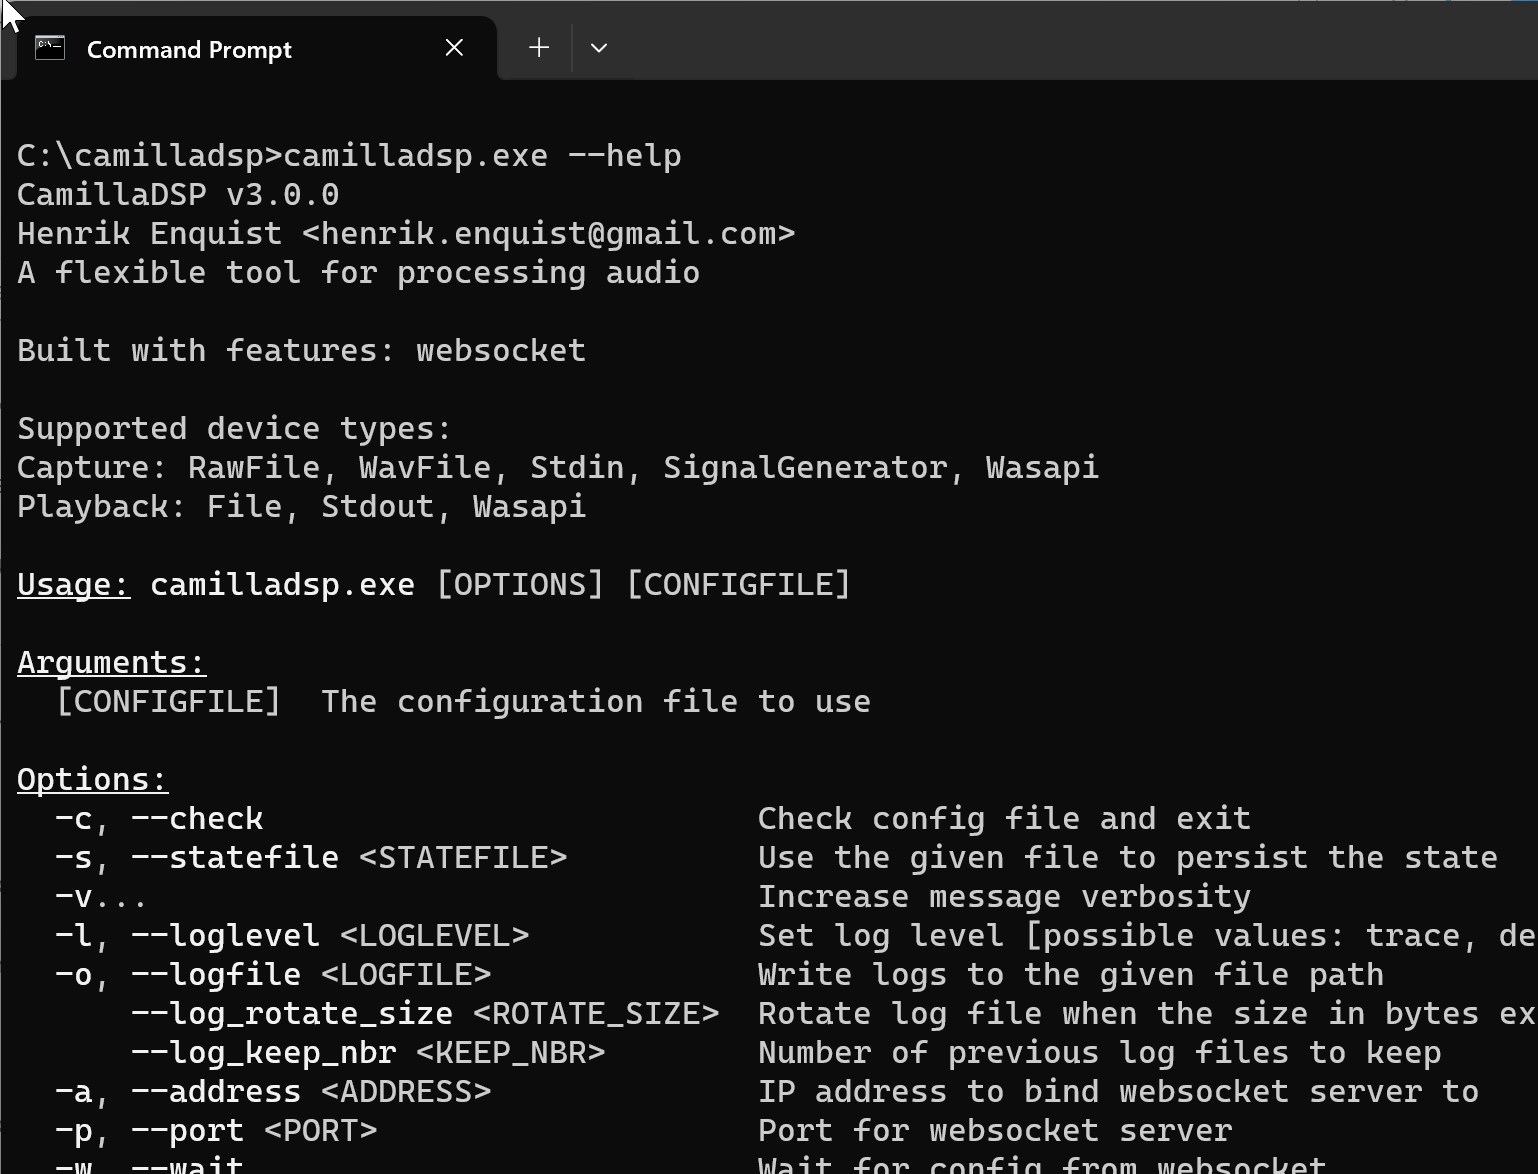1538x1174 pixels.
Task: Click the CamillaDSP v3.0.0 version line
Action: pyautogui.click(x=178, y=195)
